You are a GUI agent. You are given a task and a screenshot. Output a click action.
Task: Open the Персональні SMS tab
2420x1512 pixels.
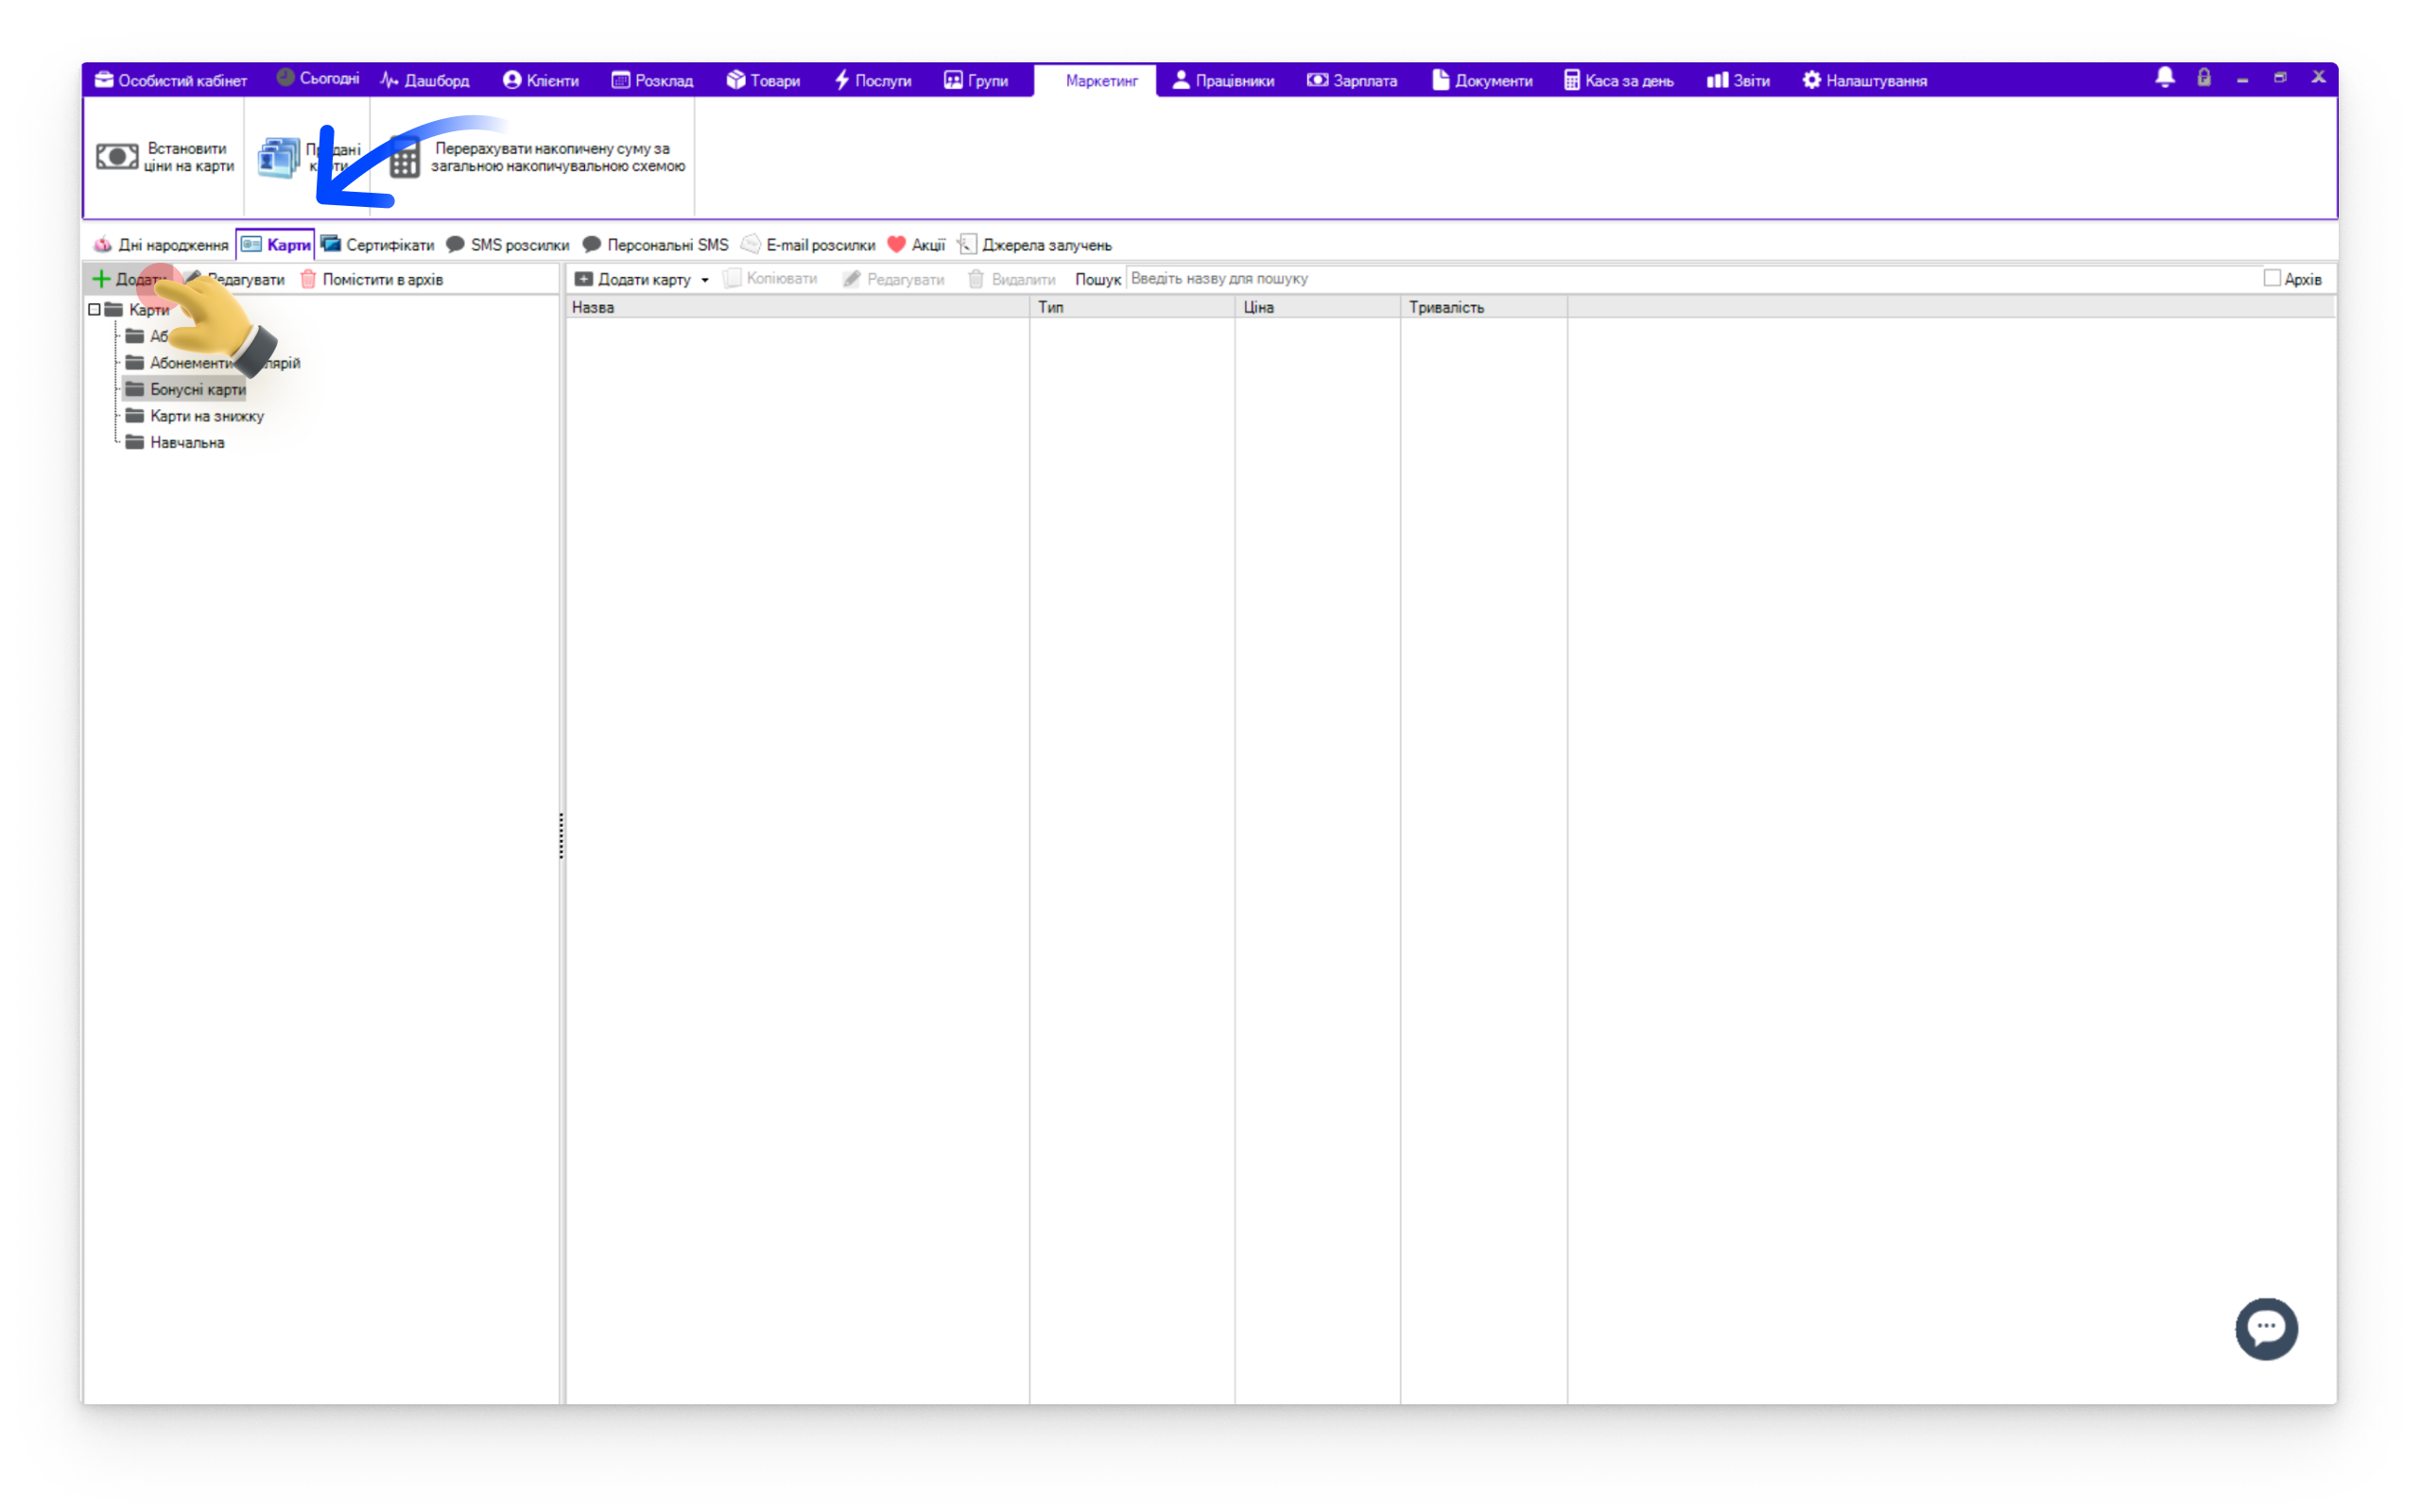click(656, 245)
